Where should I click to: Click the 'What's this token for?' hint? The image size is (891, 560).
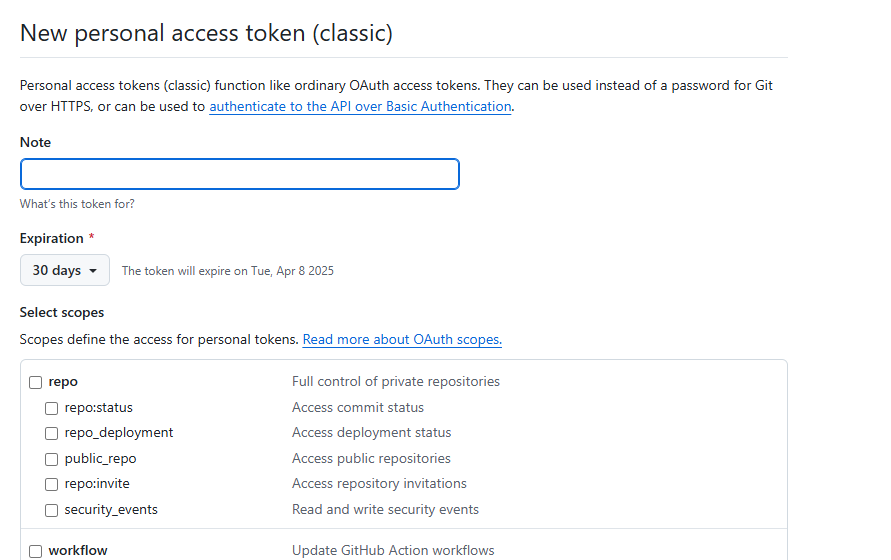[77, 204]
